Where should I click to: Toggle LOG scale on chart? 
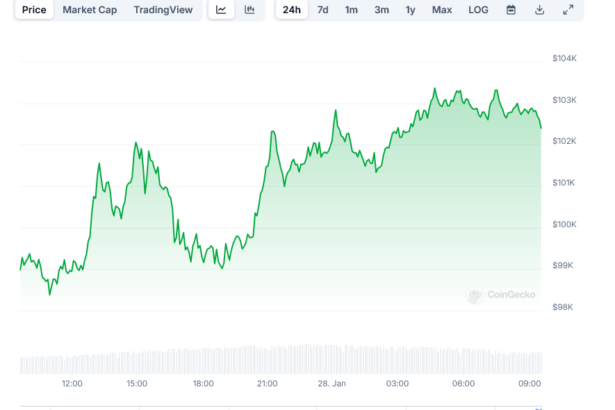[478, 10]
